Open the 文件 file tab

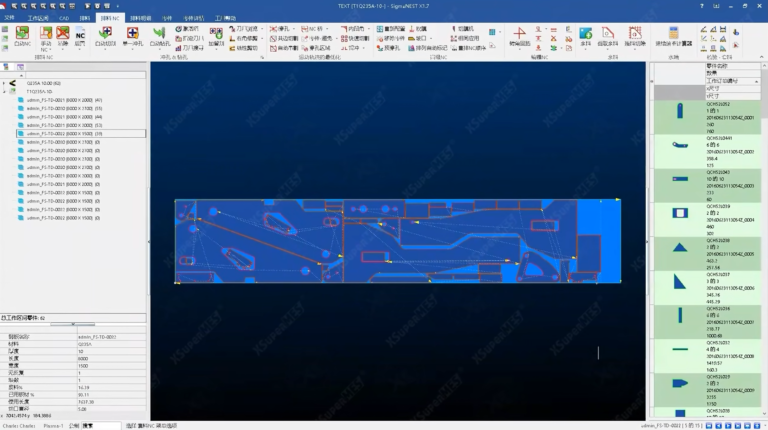[9, 18]
